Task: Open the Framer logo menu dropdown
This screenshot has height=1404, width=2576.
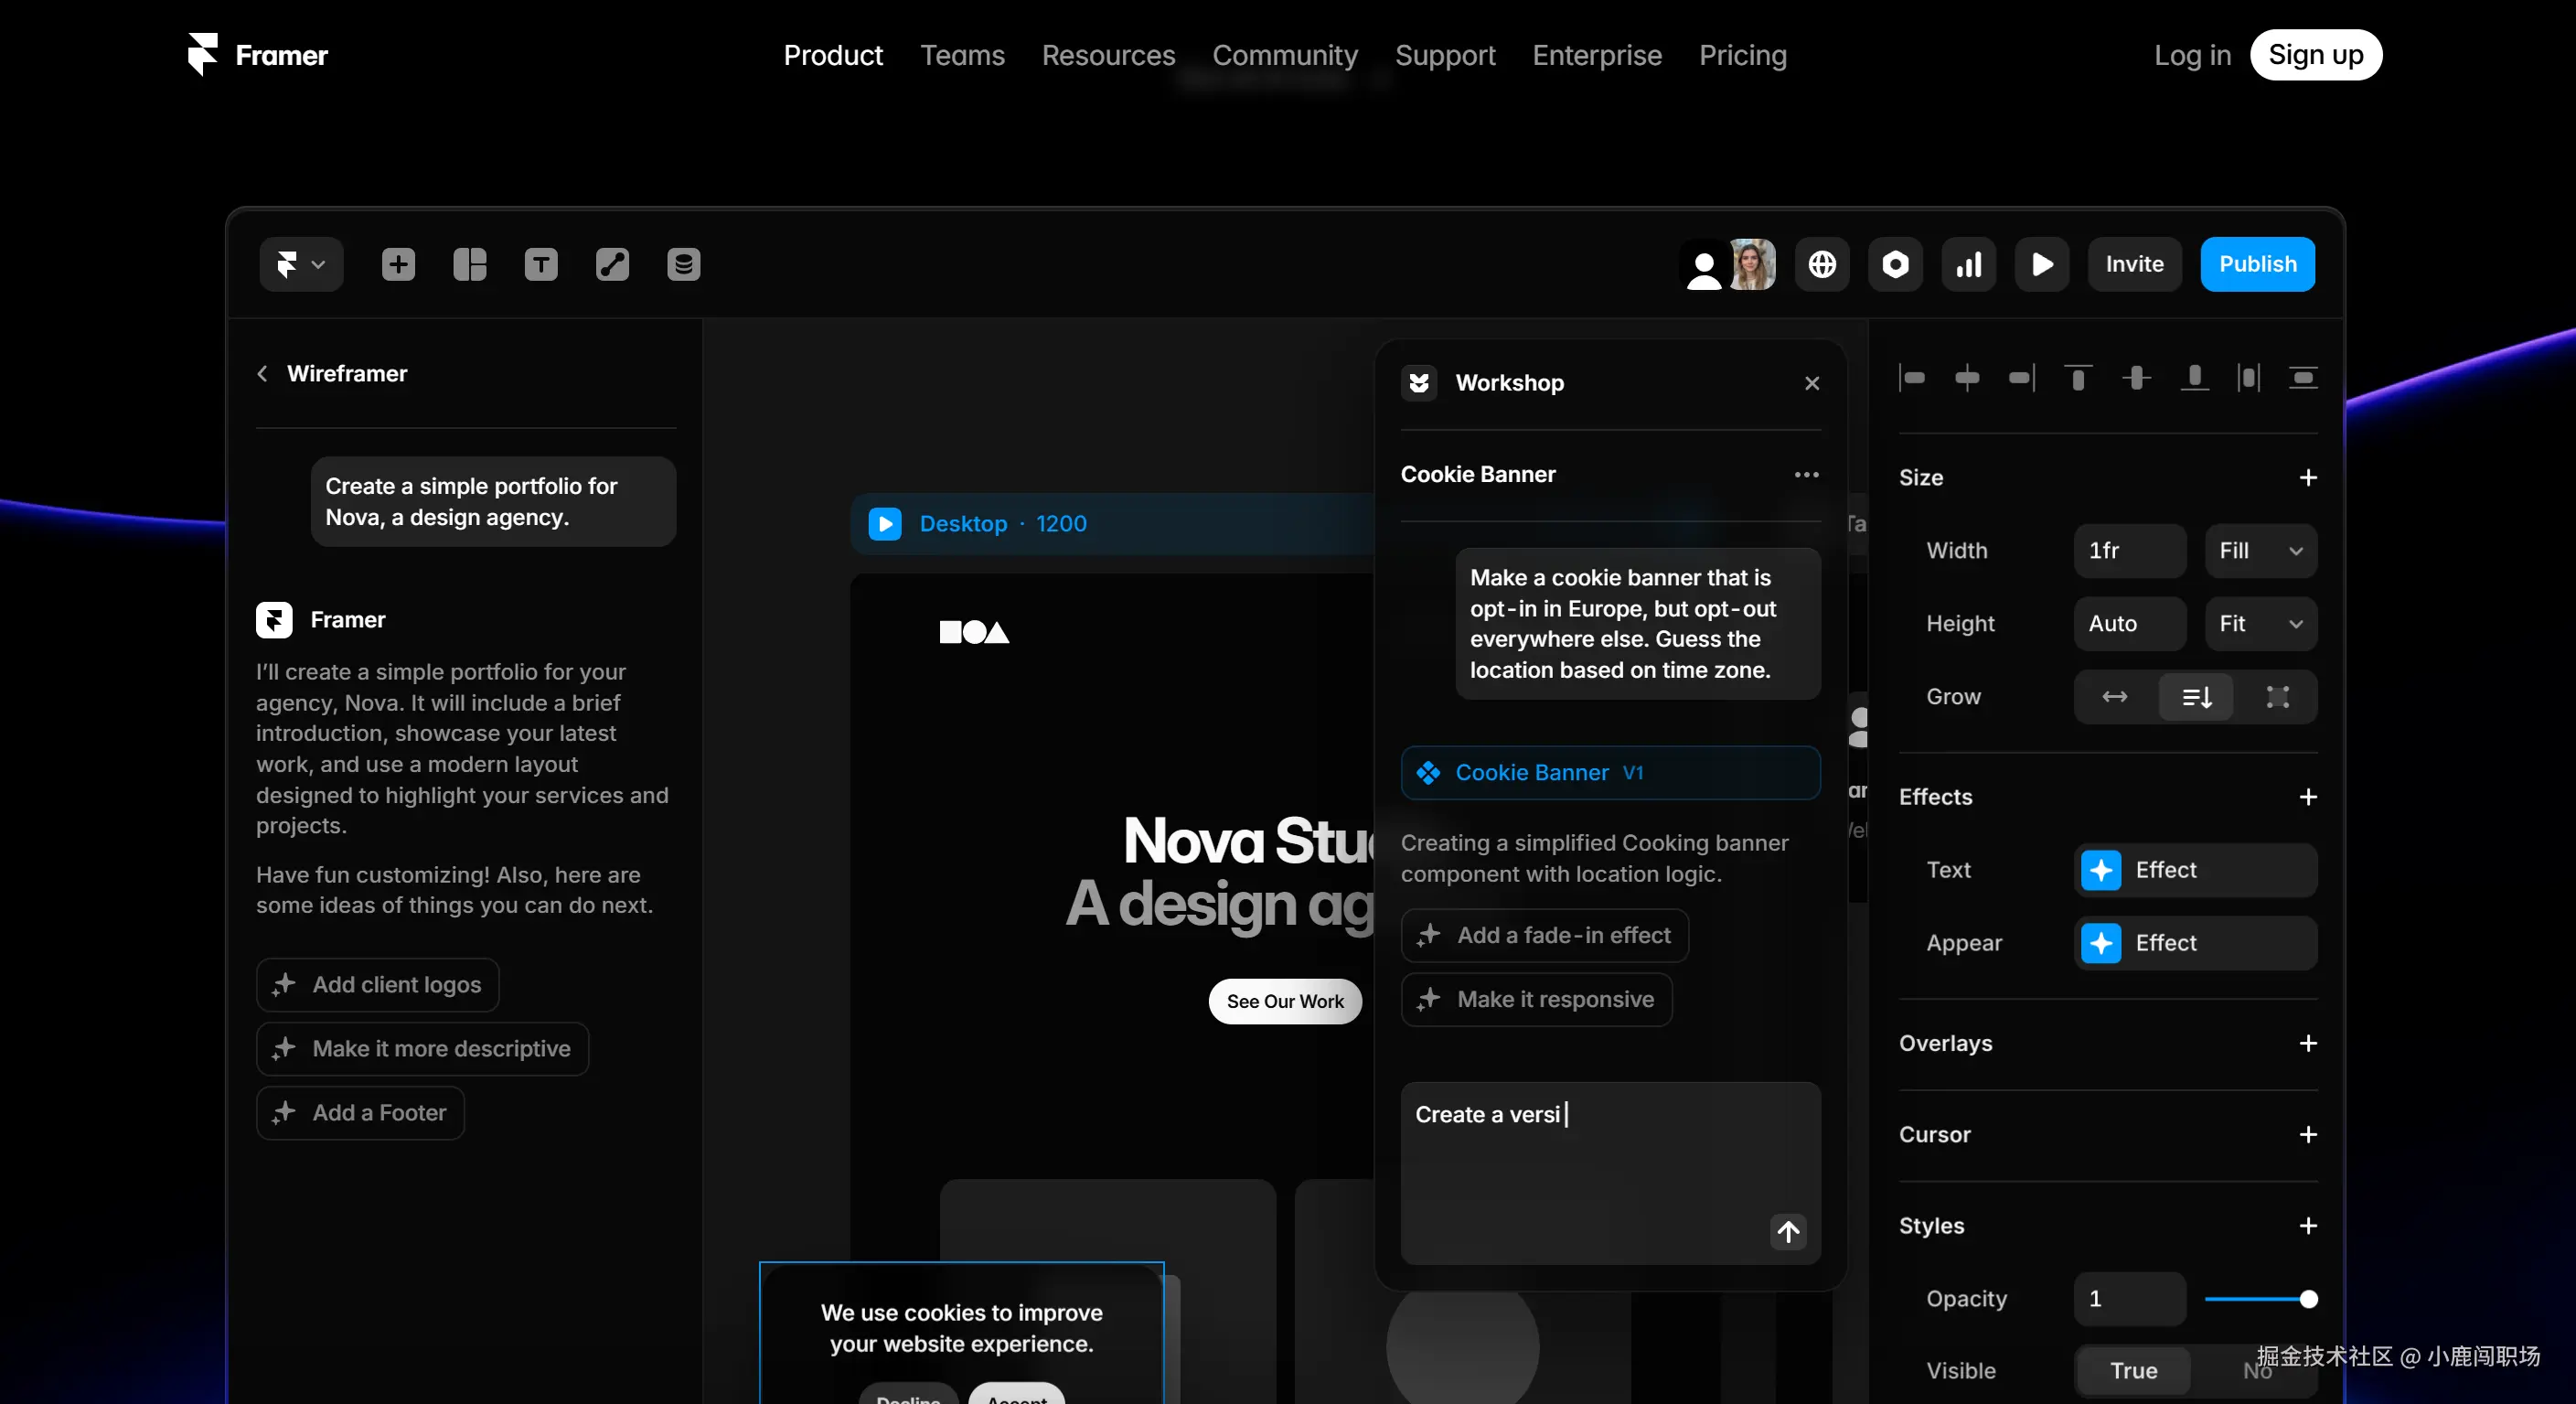Action: (x=300, y=264)
